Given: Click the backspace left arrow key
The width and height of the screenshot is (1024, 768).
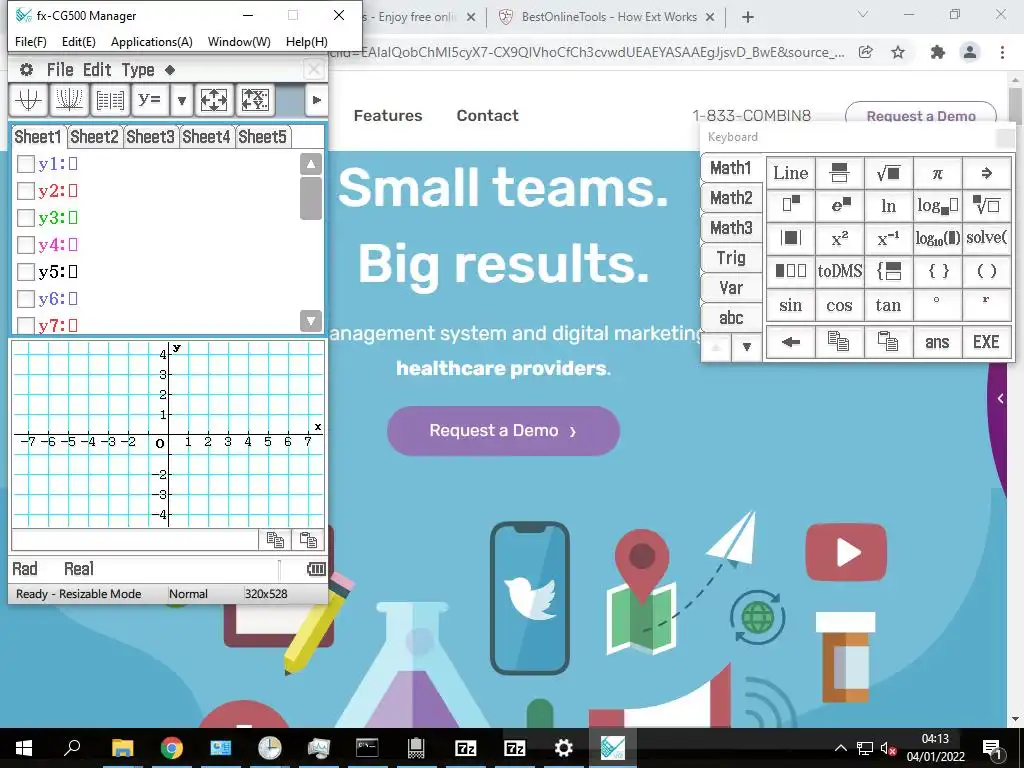Looking at the screenshot, I should point(790,342).
